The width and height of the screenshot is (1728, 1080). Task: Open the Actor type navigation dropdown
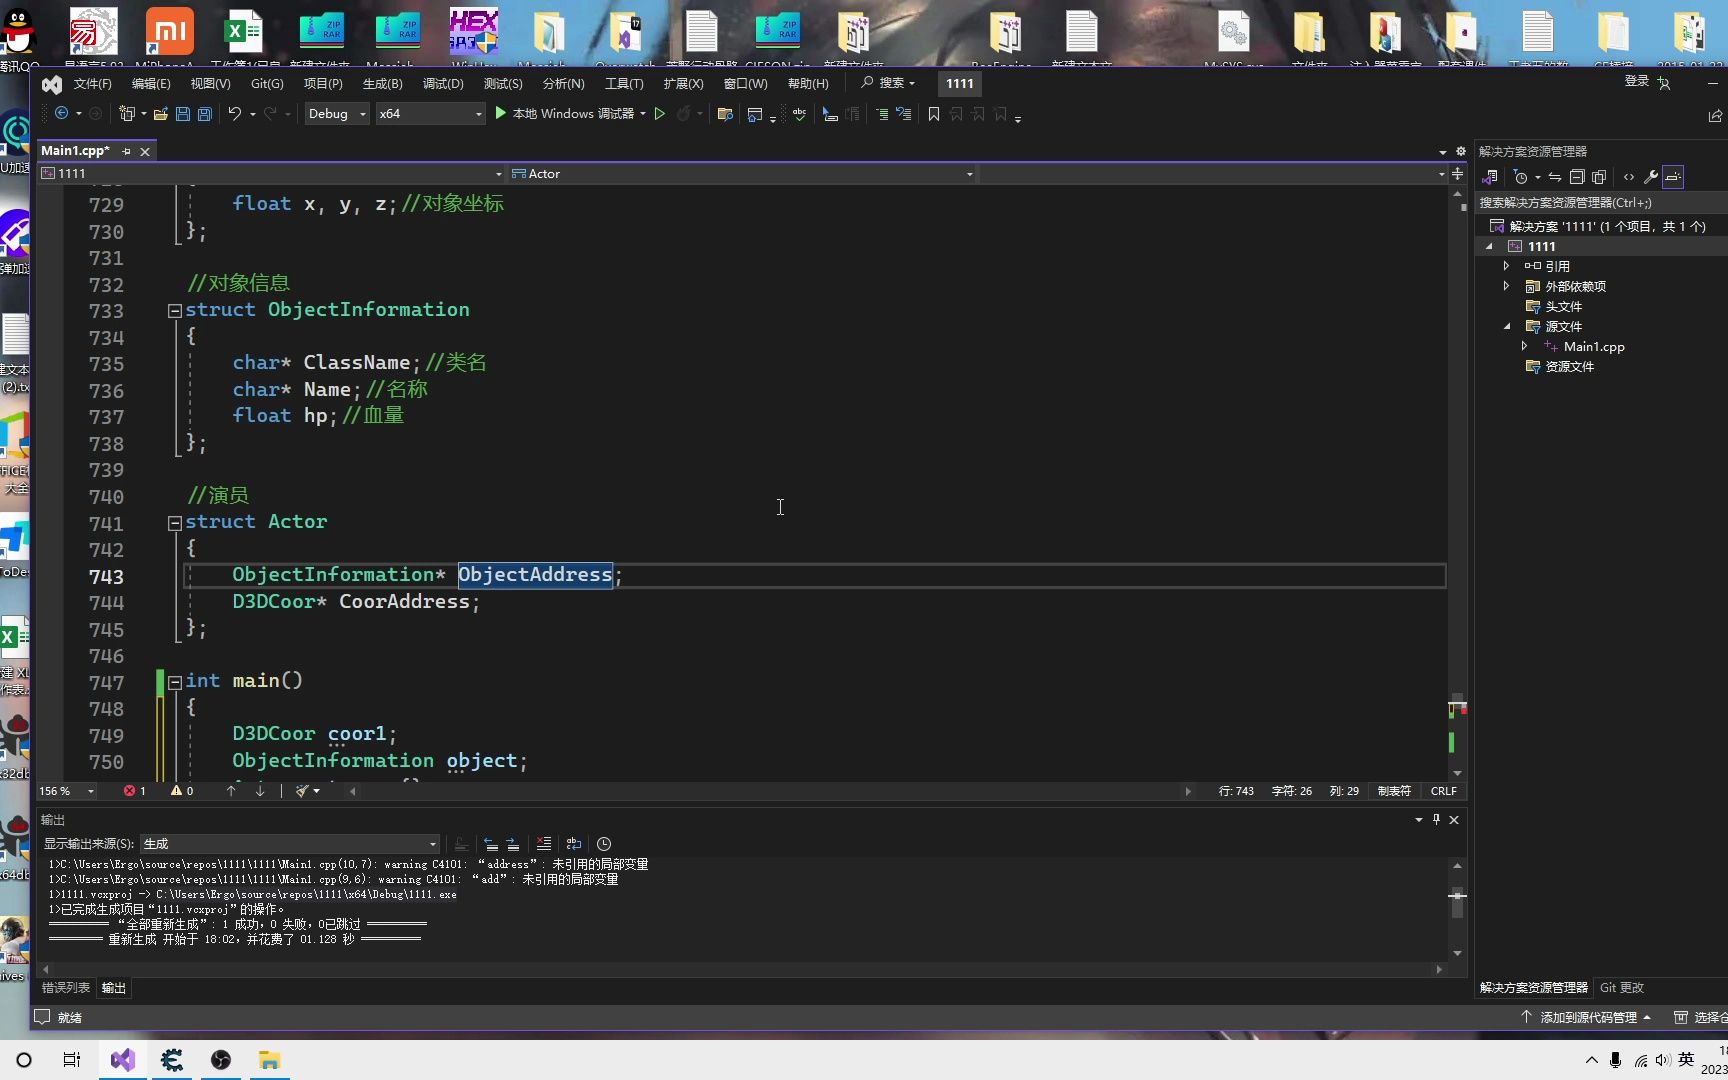(742, 174)
